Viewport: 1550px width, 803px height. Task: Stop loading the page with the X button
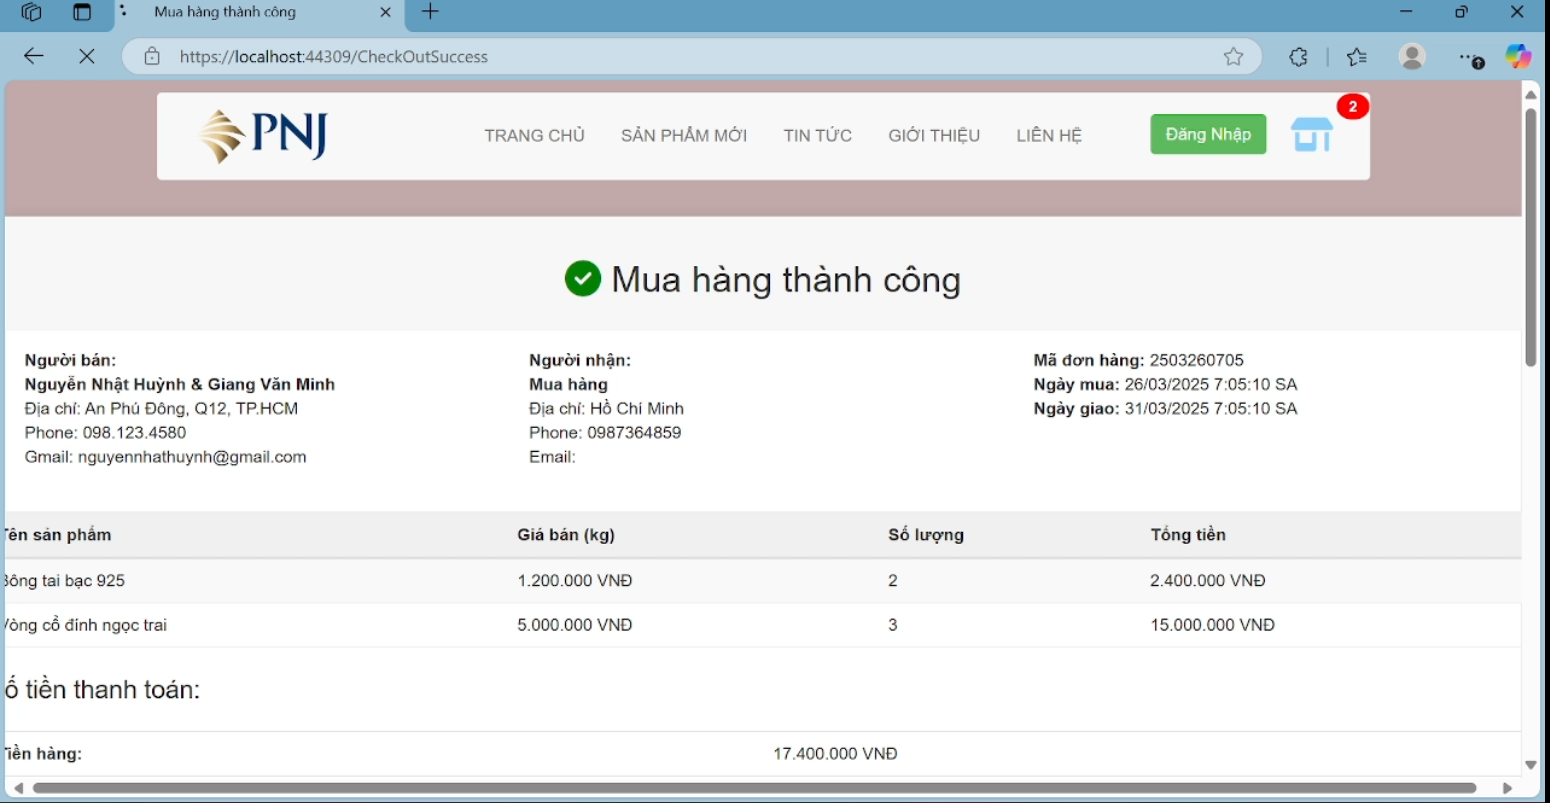[x=87, y=57]
